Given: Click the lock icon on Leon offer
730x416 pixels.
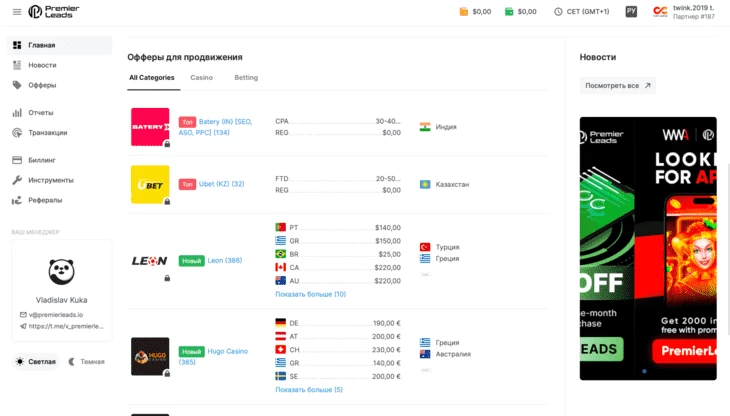Looking at the screenshot, I should click(x=167, y=278).
